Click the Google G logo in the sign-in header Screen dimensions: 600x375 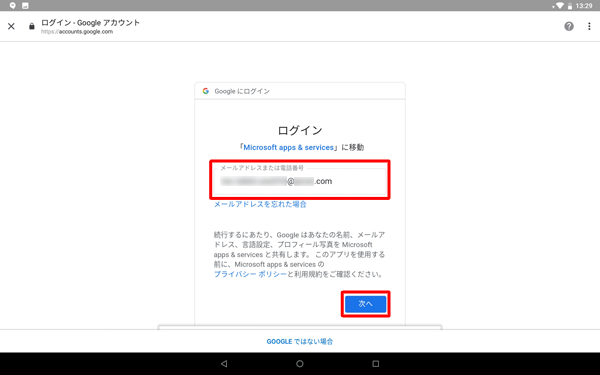206,91
